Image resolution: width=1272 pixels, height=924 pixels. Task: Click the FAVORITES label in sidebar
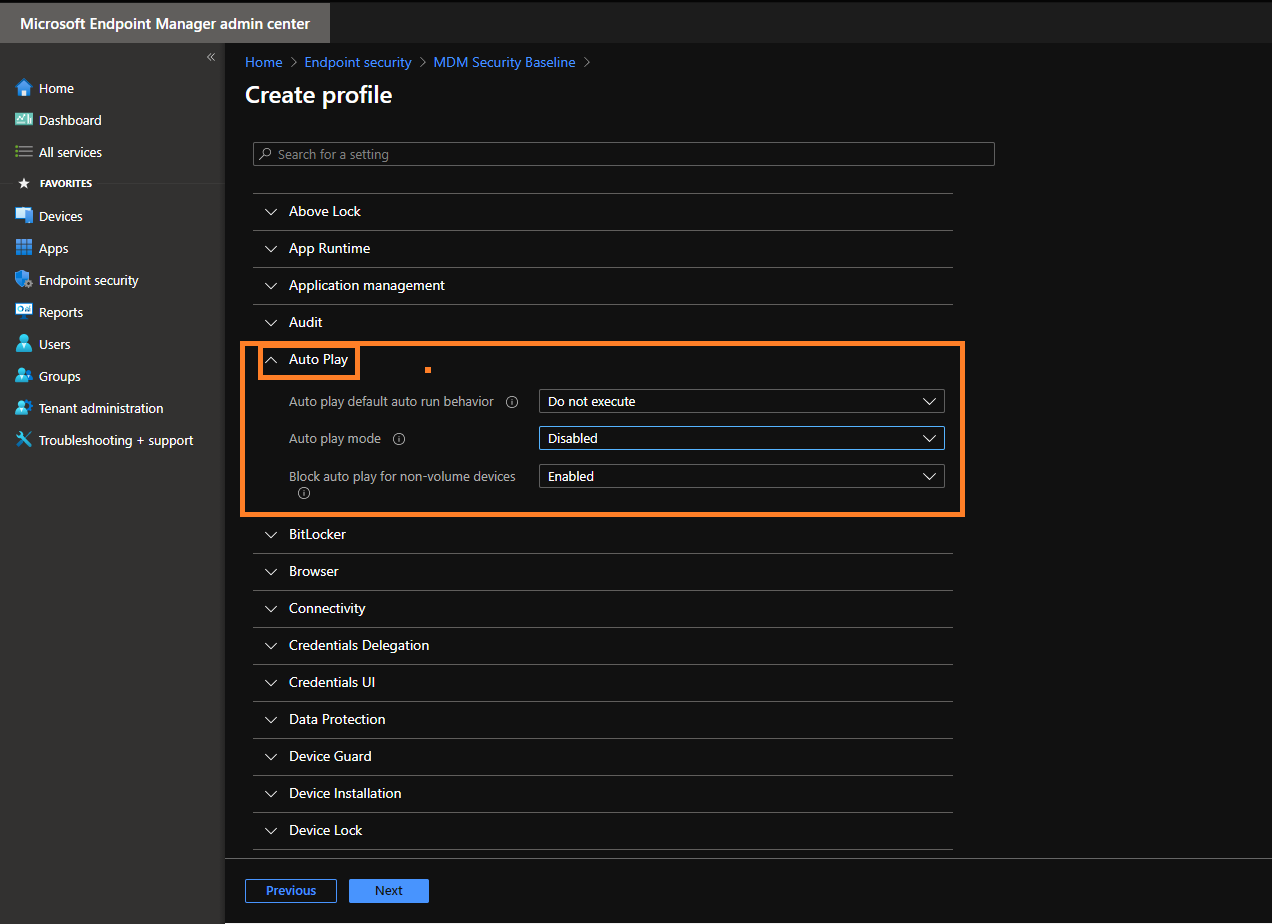pos(66,184)
